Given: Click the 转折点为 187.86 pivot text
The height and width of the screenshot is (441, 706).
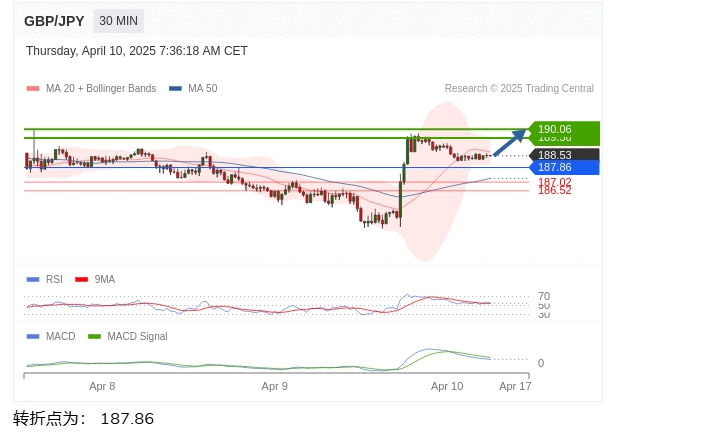Looking at the screenshot, I should [x=83, y=418].
